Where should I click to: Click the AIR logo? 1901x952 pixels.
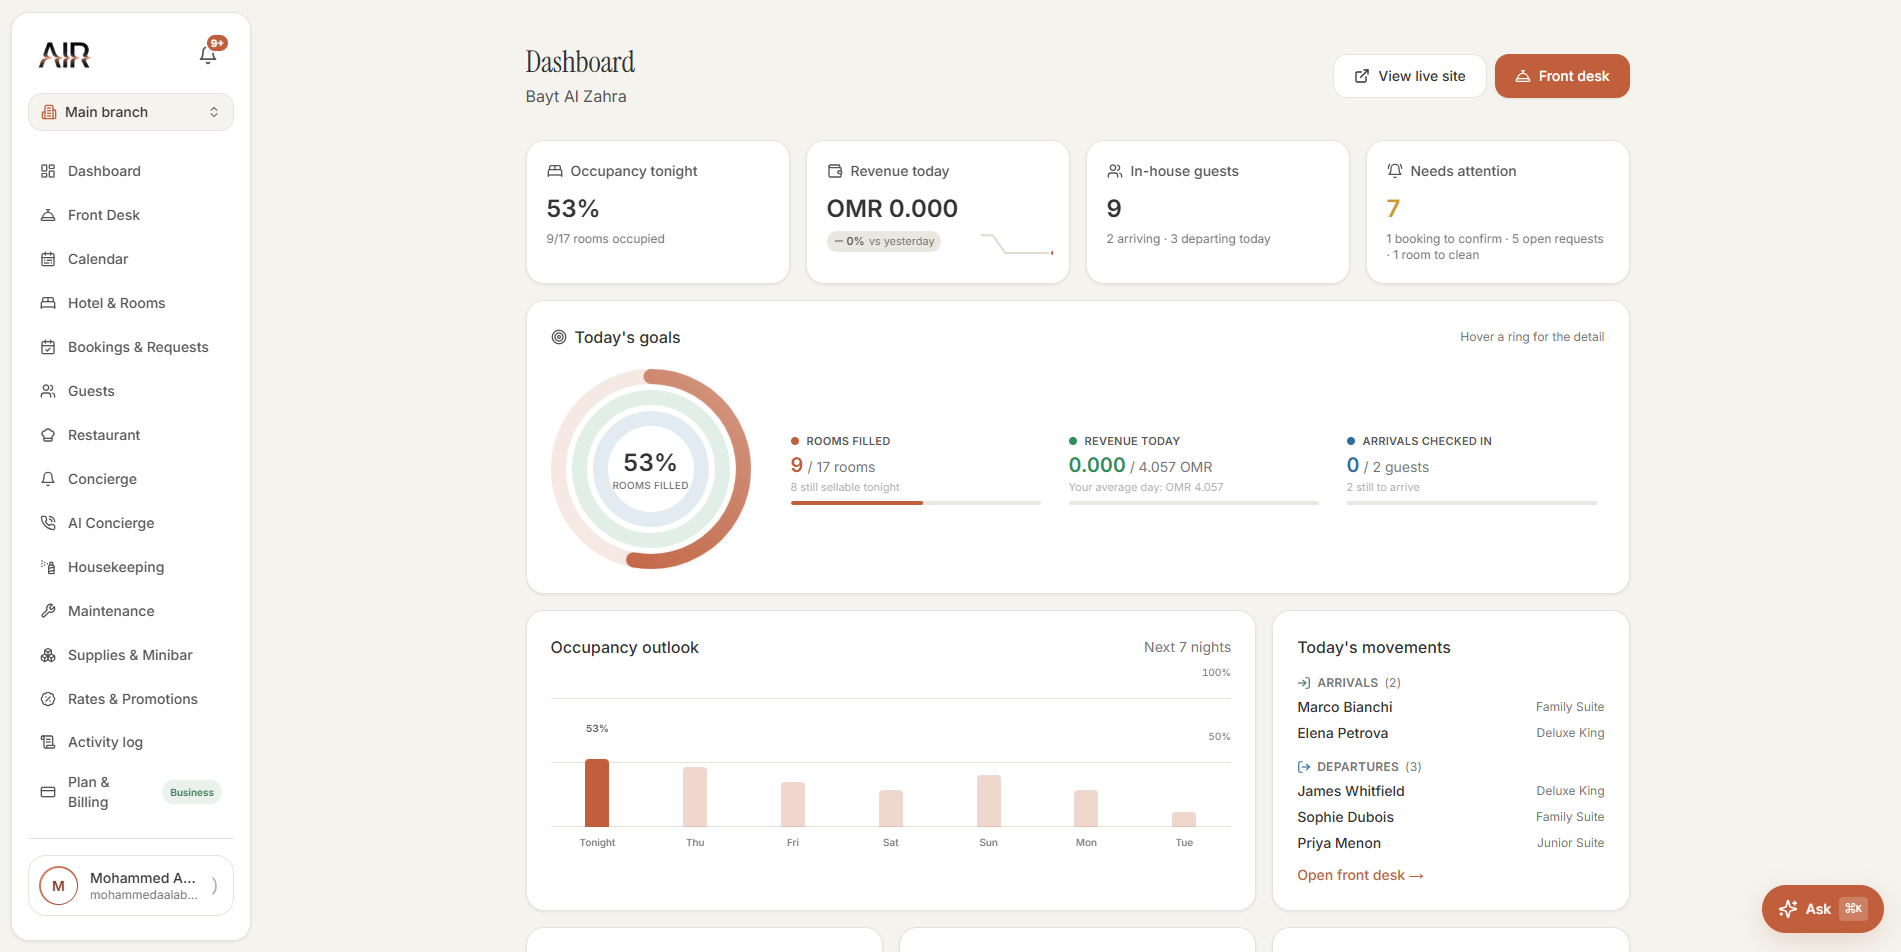(x=65, y=55)
